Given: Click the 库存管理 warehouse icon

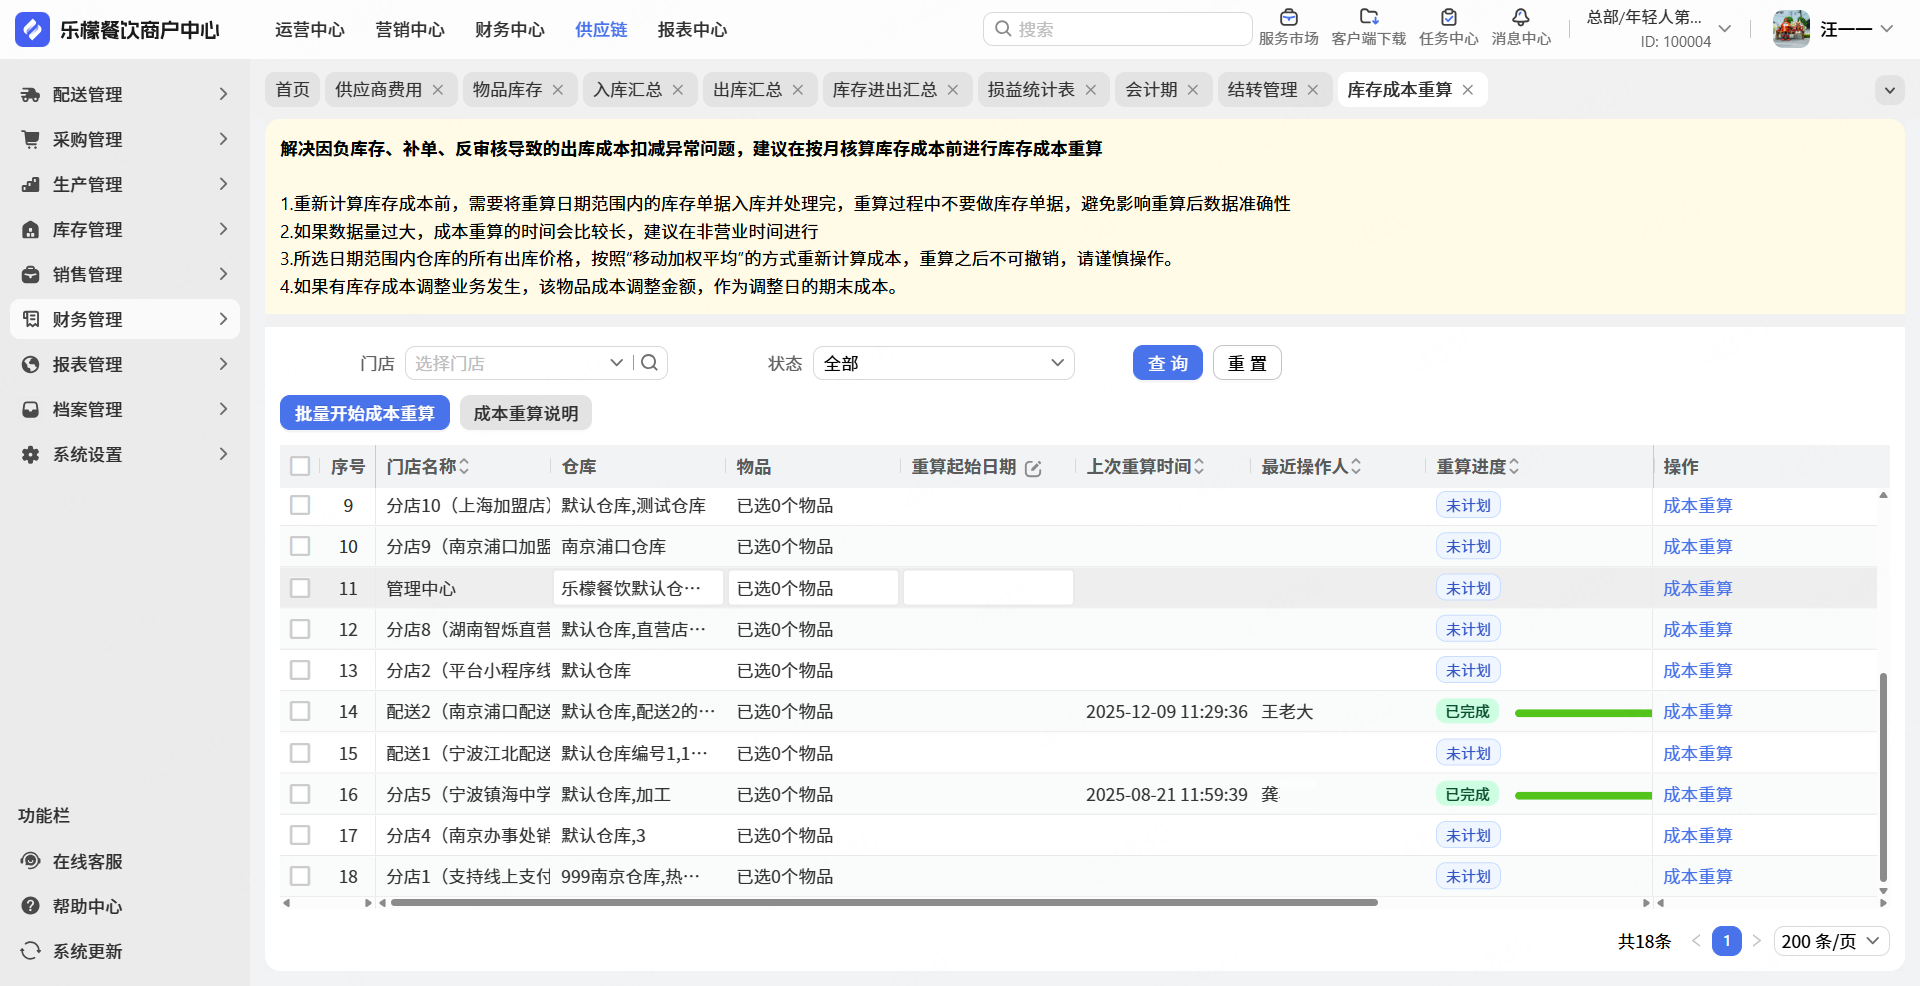Looking at the screenshot, I should 31,229.
